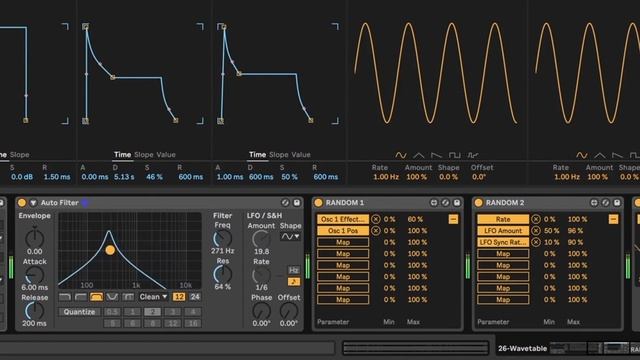640x360 pixels.
Task: Click the 26-Wavetable clip label
Action: click(522, 349)
